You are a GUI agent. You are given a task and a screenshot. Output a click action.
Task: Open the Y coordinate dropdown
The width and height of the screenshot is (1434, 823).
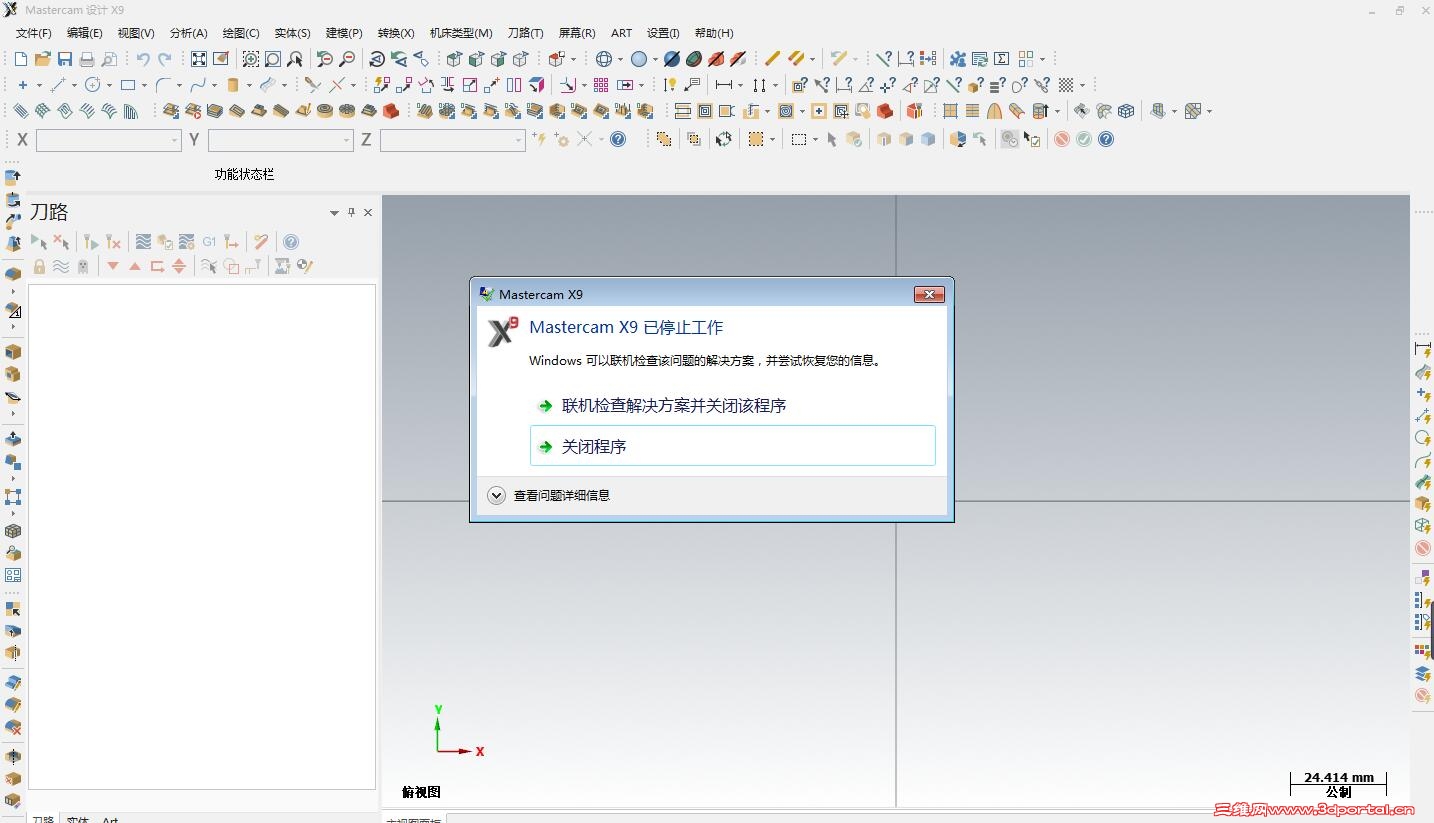(346, 141)
